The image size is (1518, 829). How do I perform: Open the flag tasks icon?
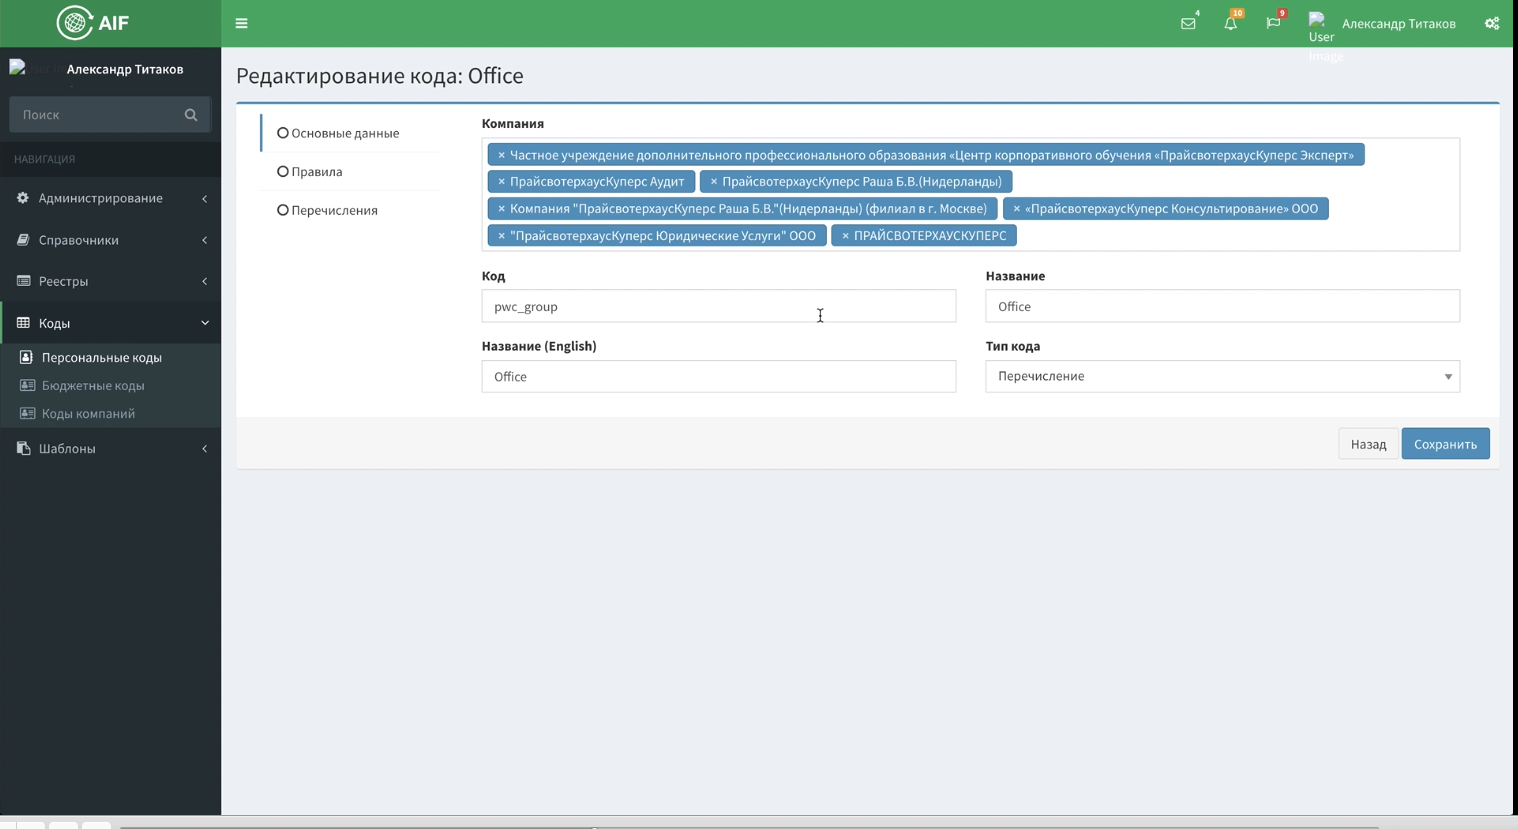coord(1273,23)
